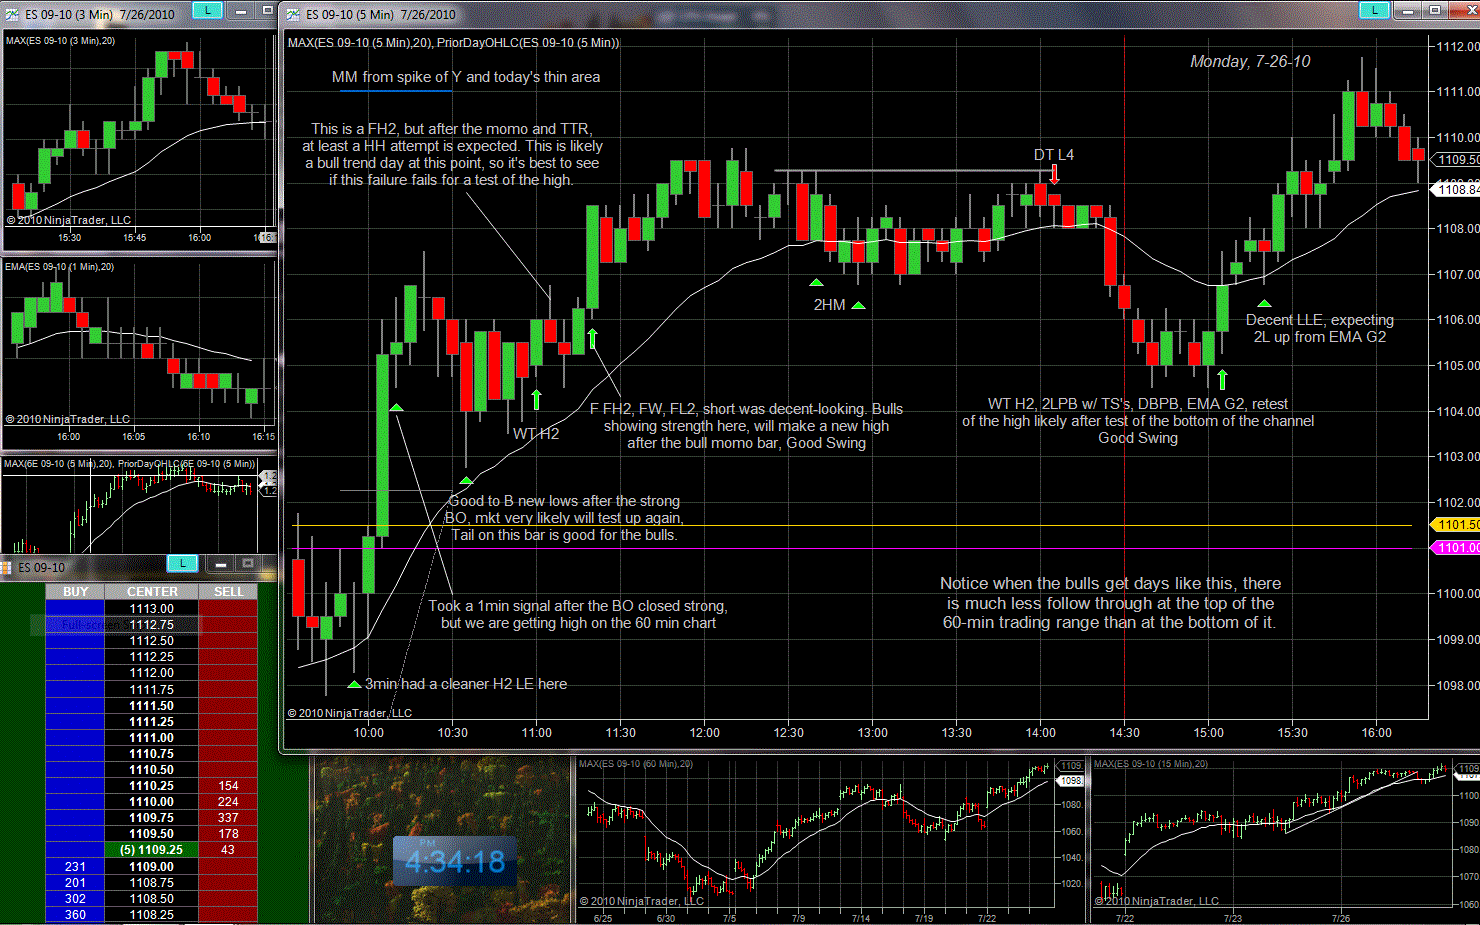This screenshot has height=925, width=1480.
Task: Click the chart icon in the ES 3 Min title bar
Action: tap(13, 14)
